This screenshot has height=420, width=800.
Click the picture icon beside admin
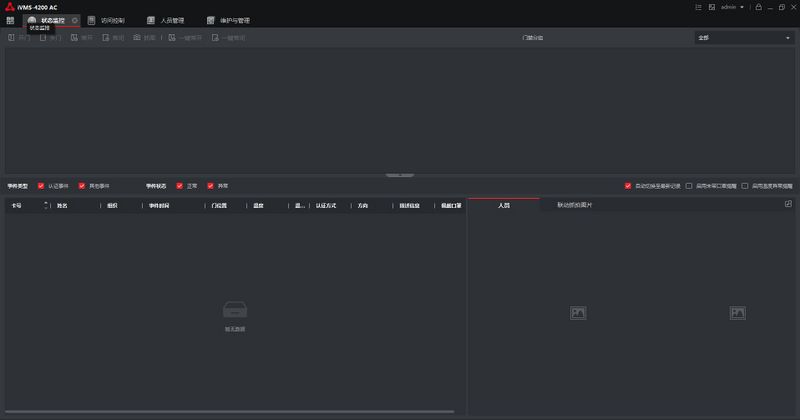[x=711, y=7]
